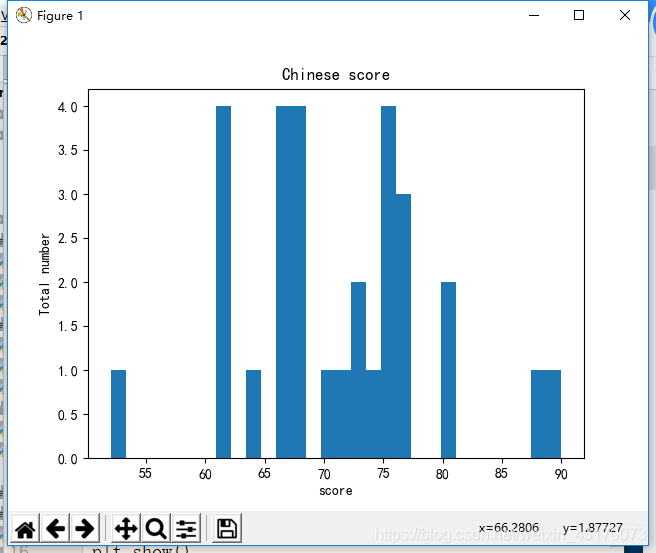Click the x=66.2806 cursor coordinate readout
The width and height of the screenshot is (656, 553).
click(x=509, y=528)
